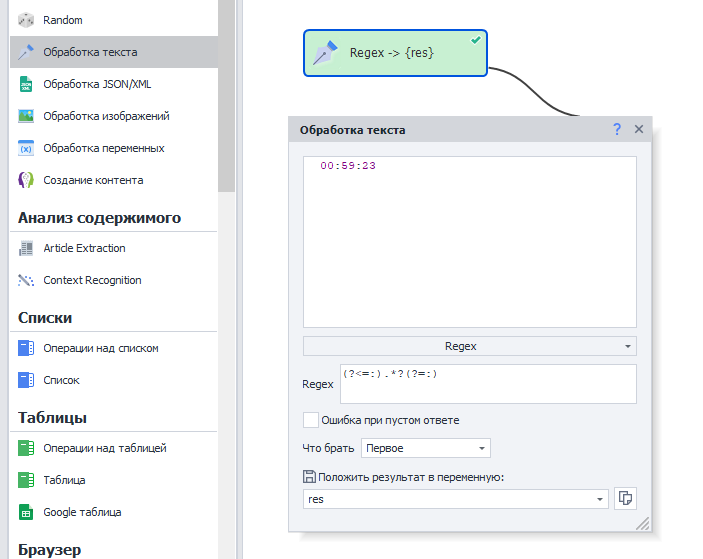Click the JSON/XML file icon
Image resolution: width=703 pixels, height=559 pixels.
26,84
